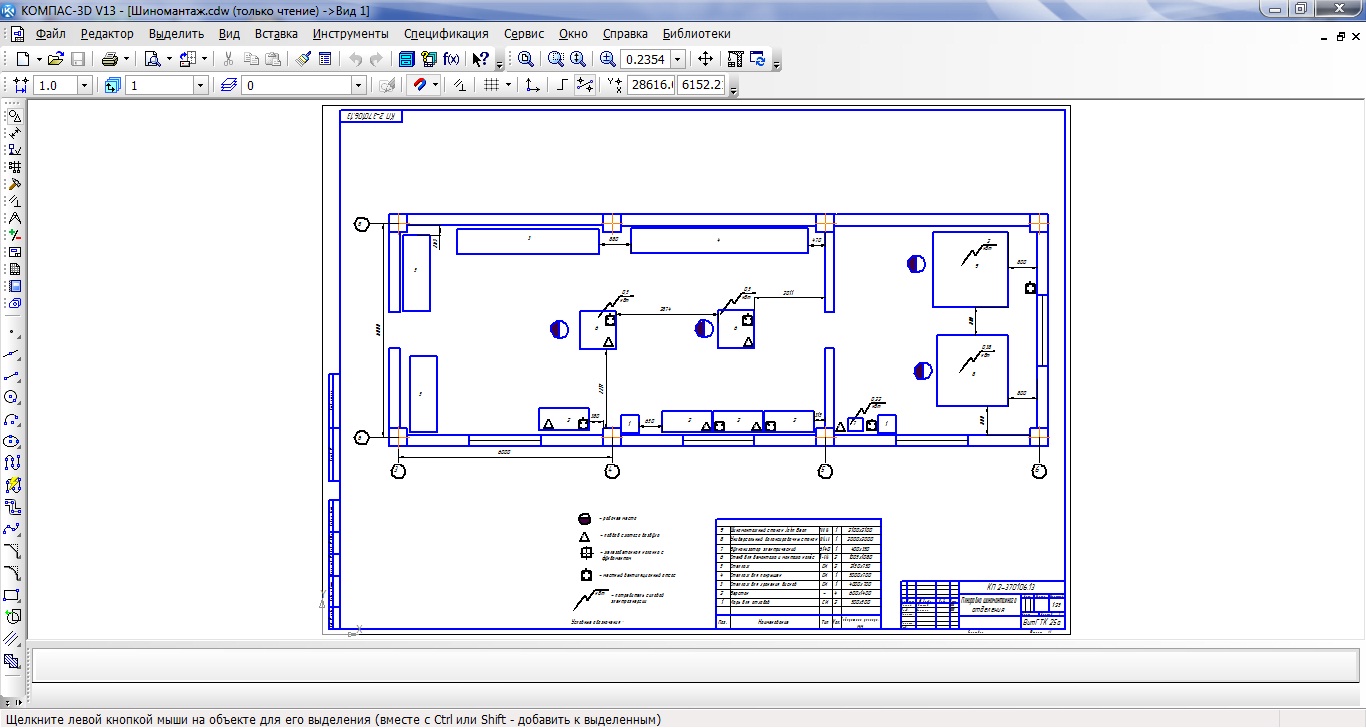1366x728 pixels.
Task: Open the f(x) variables icon
Action: pyautogui.click(x=451, y=59)
